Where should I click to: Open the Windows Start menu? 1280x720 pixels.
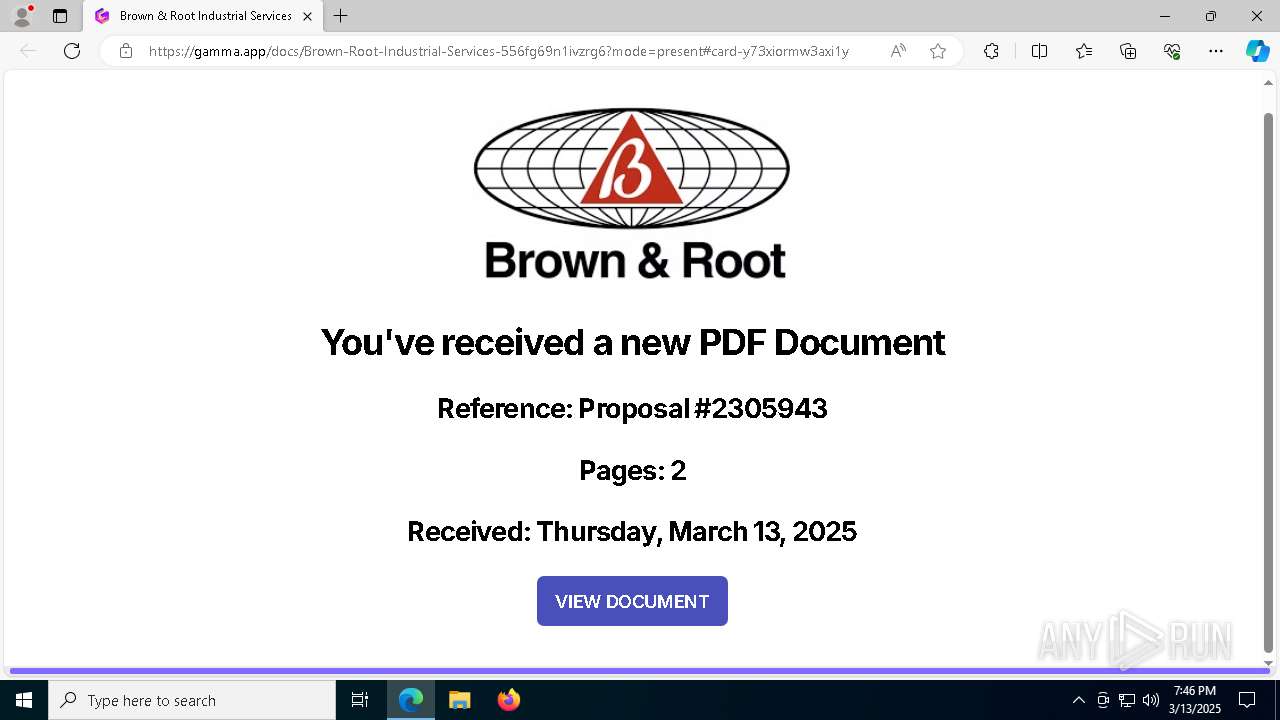click(x=24, y=700)
